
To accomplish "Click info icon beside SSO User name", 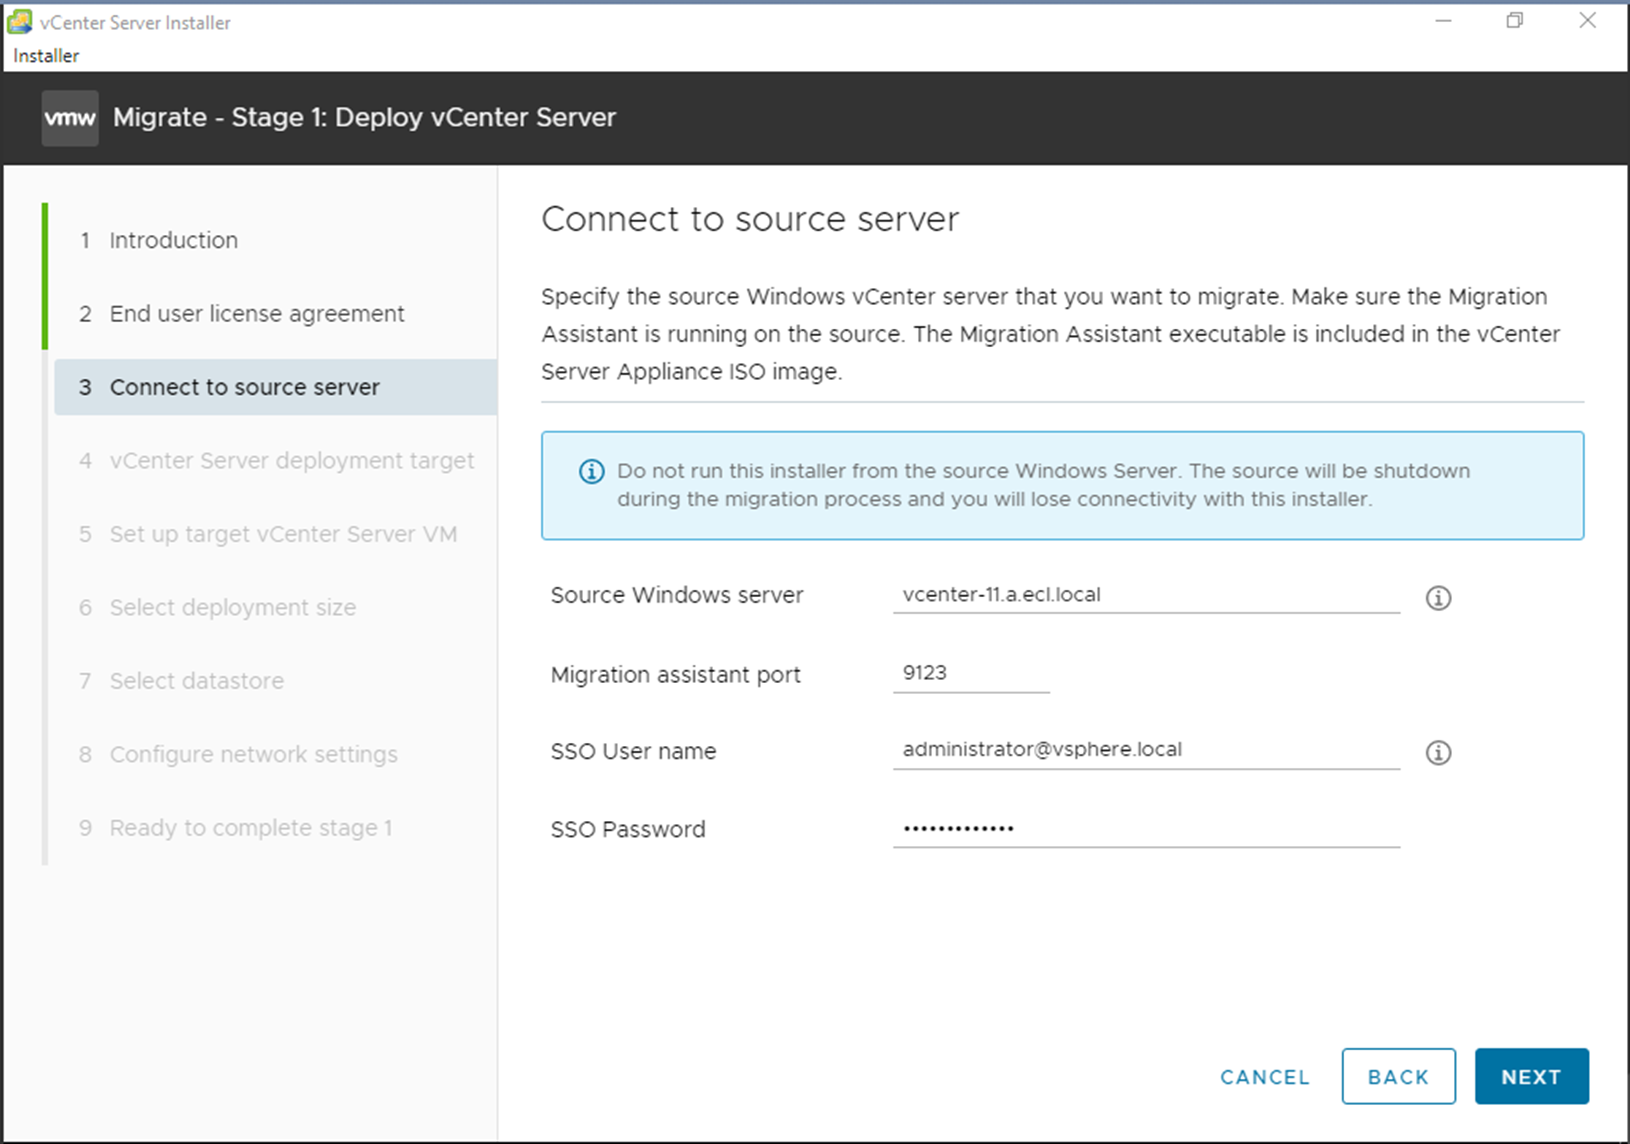I will pyautogui.click(x=1438, y=753).
